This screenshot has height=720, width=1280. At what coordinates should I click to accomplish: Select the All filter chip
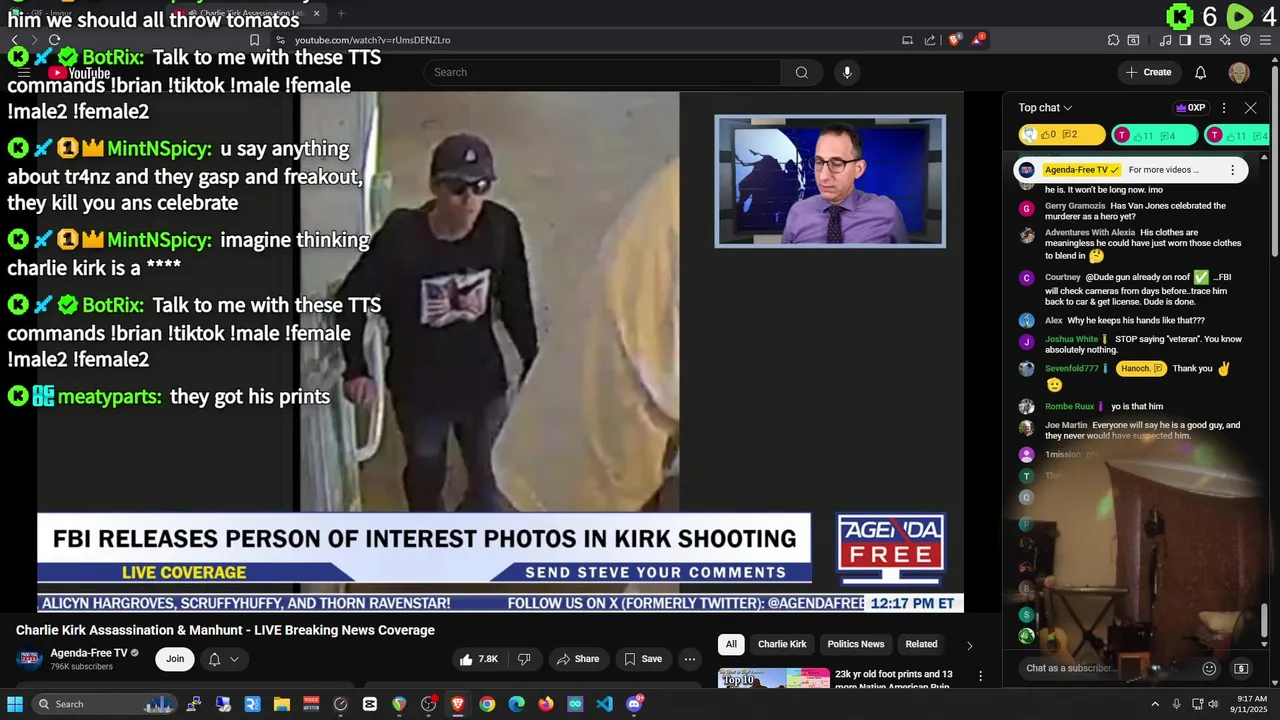click(x=731, y=644)
